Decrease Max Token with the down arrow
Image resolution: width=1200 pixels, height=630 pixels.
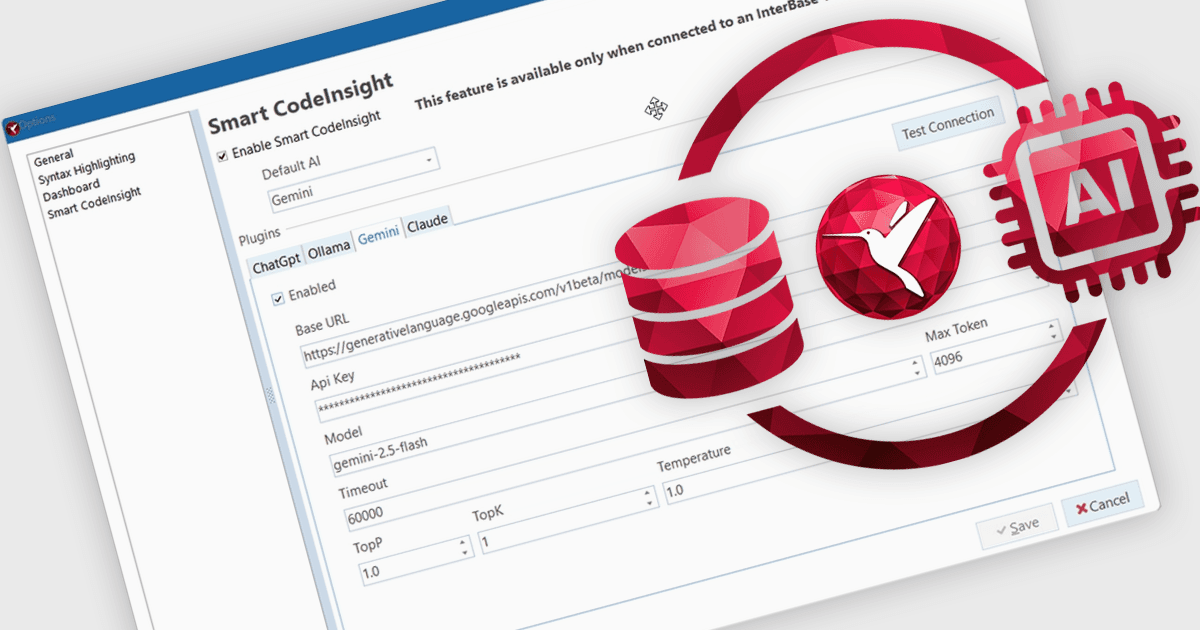pos(1053,339)
